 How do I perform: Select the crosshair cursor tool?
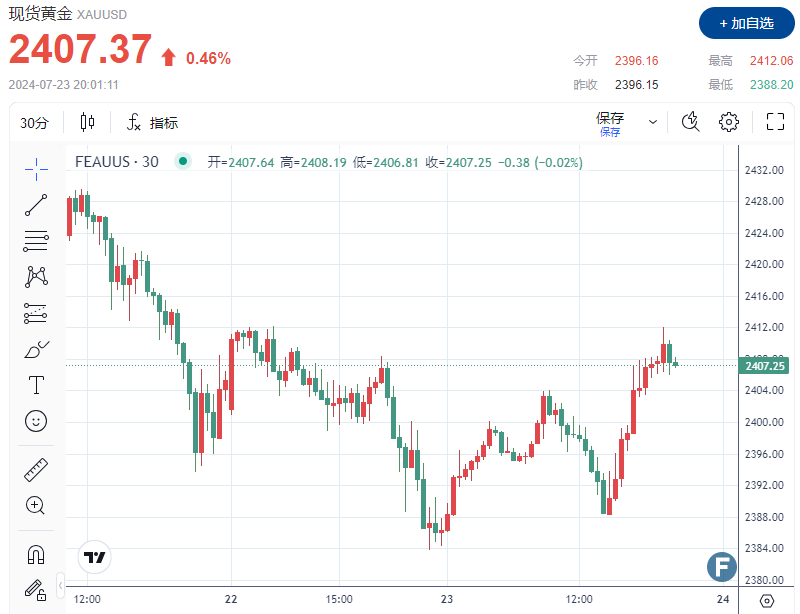(x=36, y=169)
